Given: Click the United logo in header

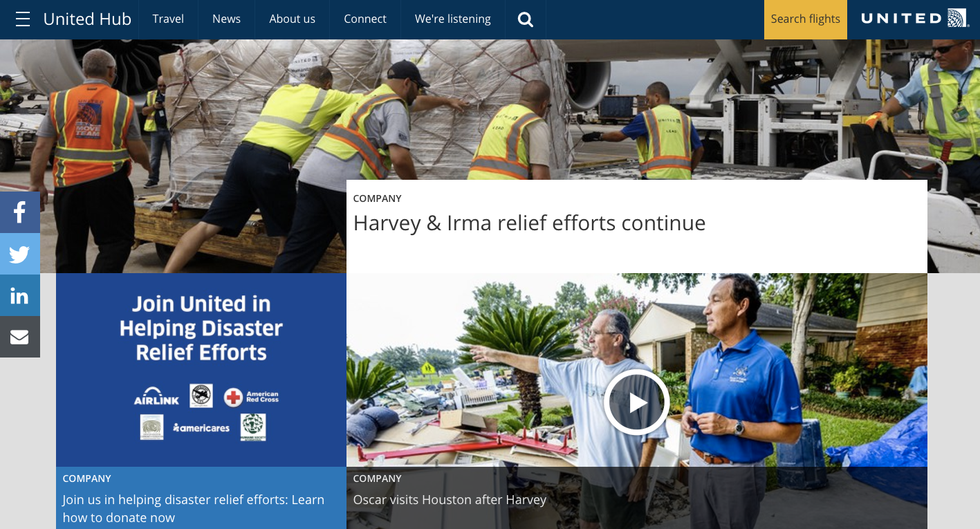Looking at the screenshot, I should pyautogui.click(x=914, y=19).
